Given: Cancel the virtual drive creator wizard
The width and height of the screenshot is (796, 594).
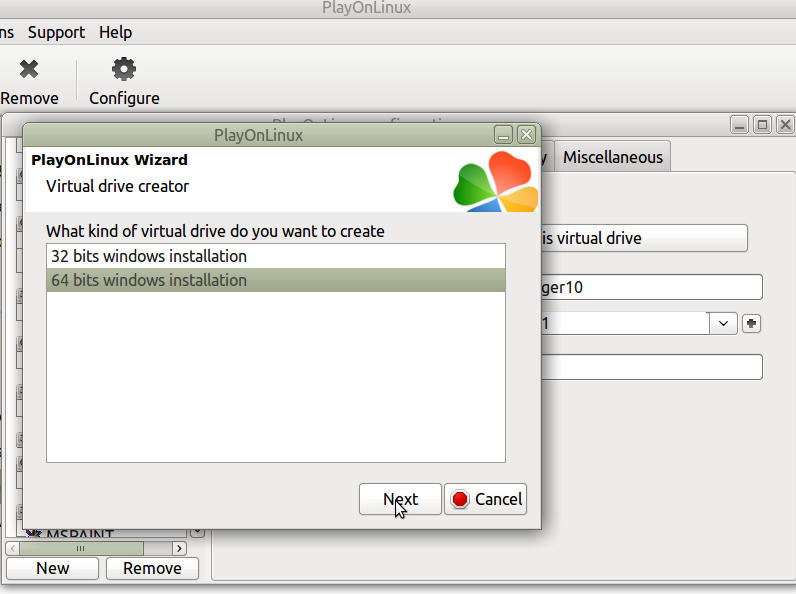Looking at the screenshot, I should click(x=485, y=499).
